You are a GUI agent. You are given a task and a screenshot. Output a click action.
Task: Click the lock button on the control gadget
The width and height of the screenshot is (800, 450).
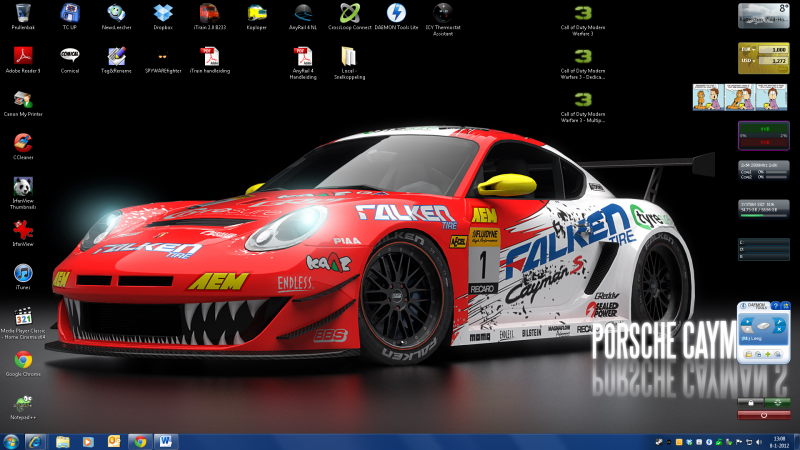click(x=751, y=403)
